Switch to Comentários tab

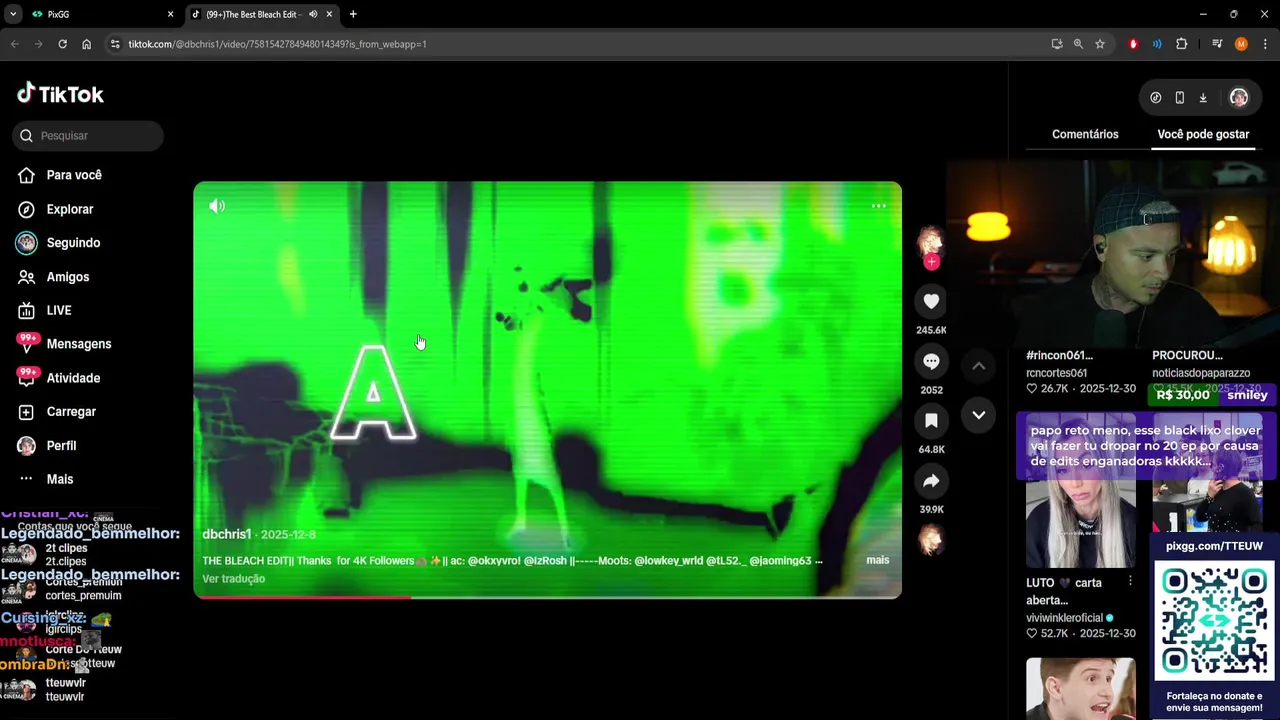coord(1085,134)
